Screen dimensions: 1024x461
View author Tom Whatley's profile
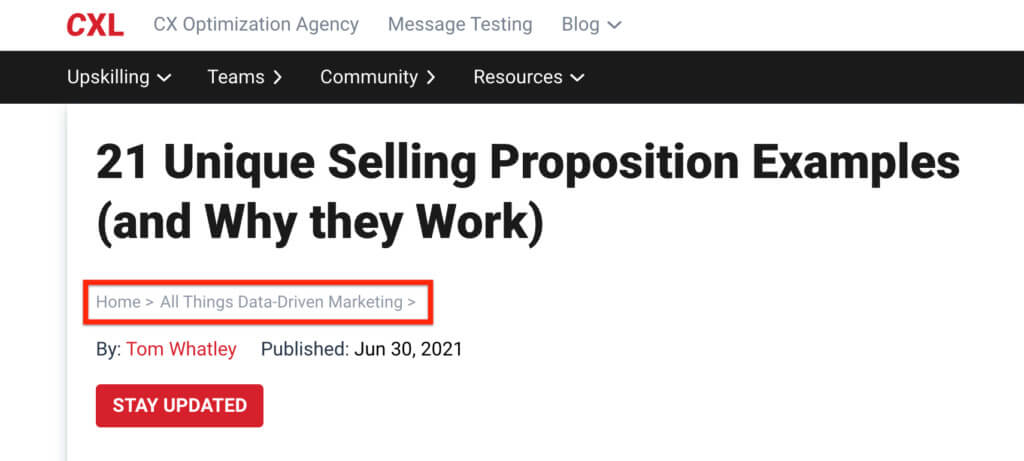(181, 349)
